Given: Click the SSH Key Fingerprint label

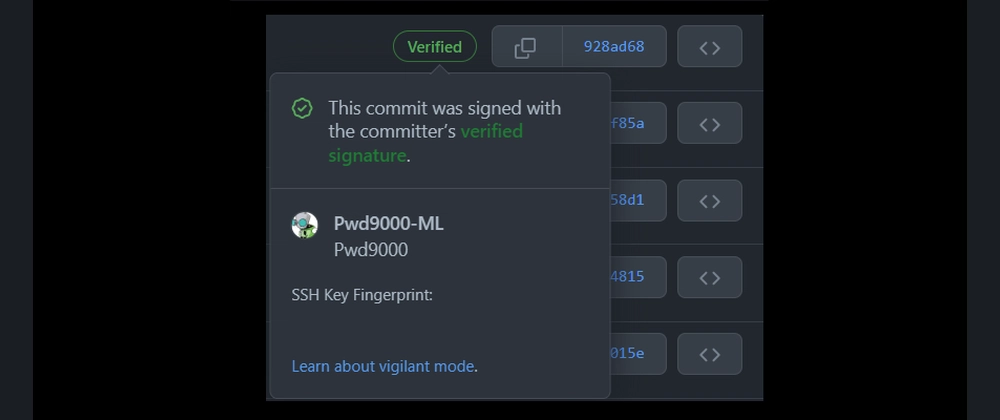Looking at the screenshot, I should [362, 295].
